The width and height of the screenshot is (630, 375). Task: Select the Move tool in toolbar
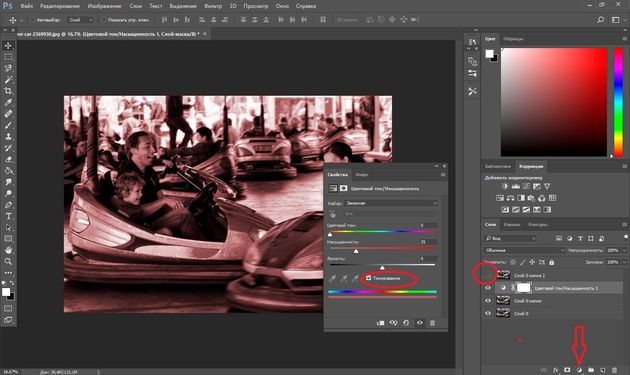click(x=8, y=45)
